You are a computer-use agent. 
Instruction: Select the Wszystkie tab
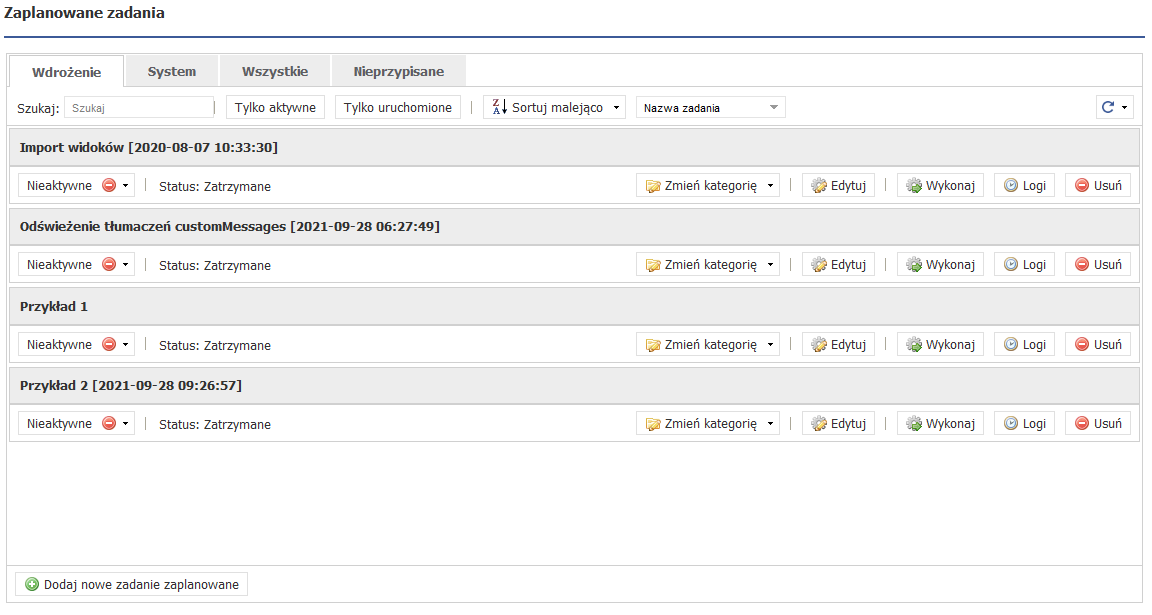click(275, 71)
